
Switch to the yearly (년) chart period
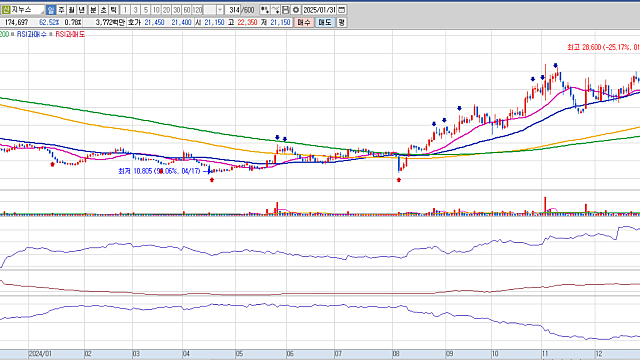(x=81, y=10)
